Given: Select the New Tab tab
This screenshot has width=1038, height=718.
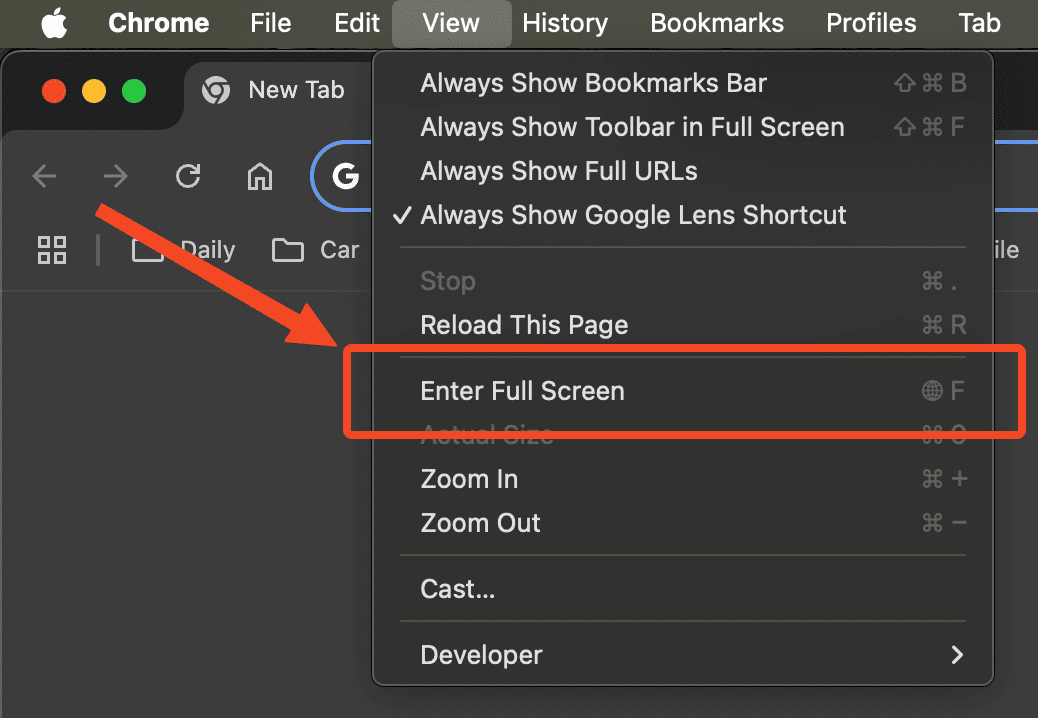Looking at the screenshot, I should (278, 90).
